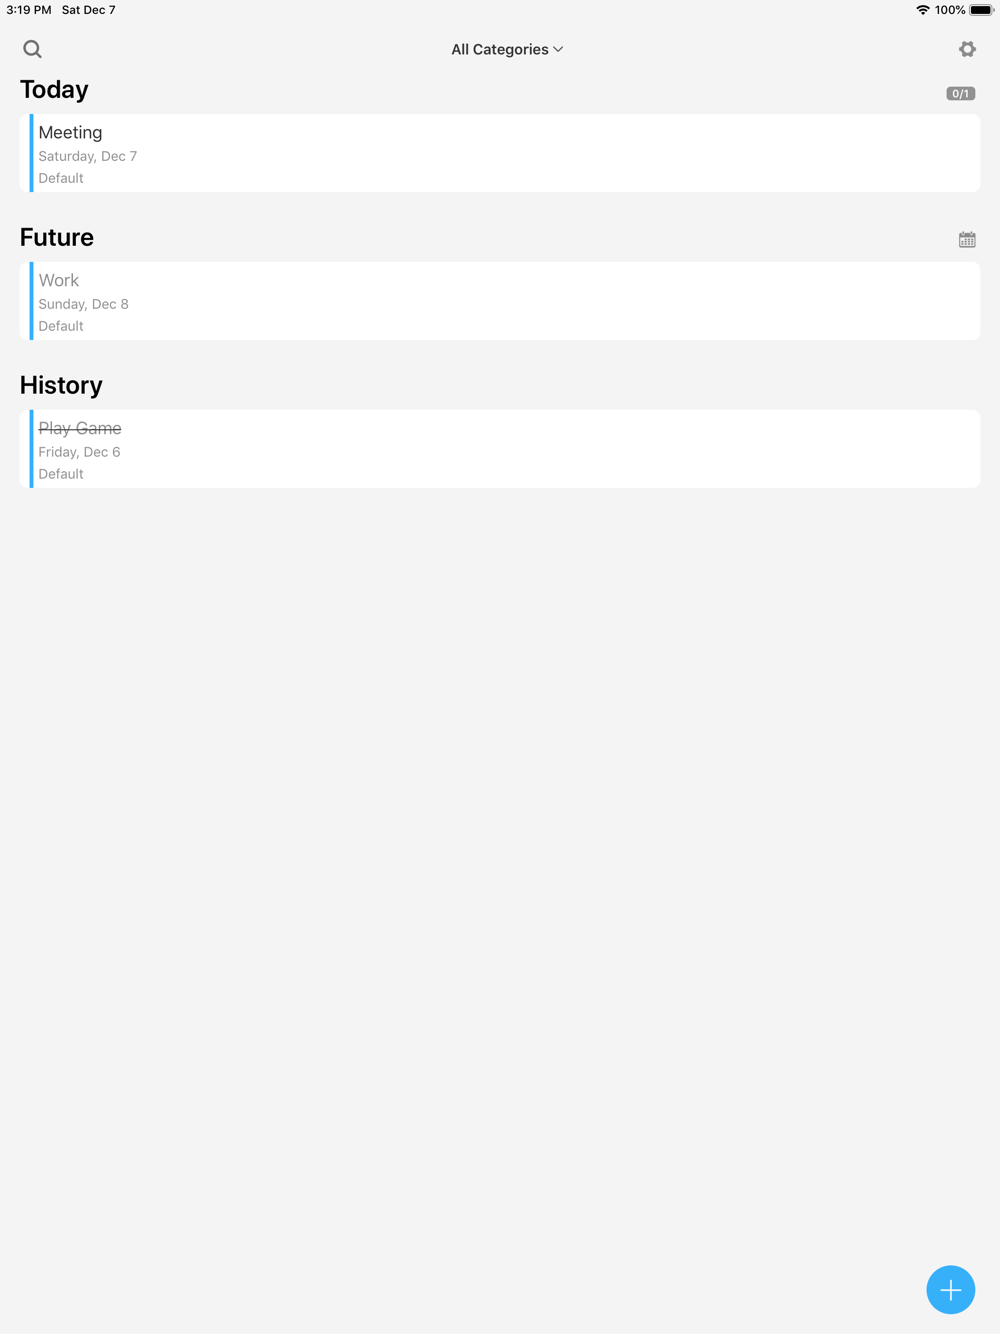
Task: Open the completed Play Game task
Action: pos(500,449)
